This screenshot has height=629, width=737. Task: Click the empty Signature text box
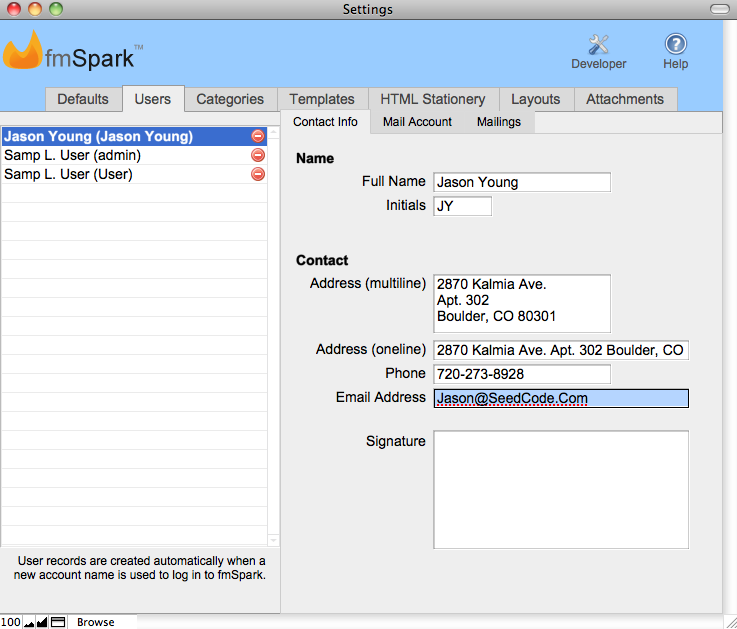(x=560, y=489)
